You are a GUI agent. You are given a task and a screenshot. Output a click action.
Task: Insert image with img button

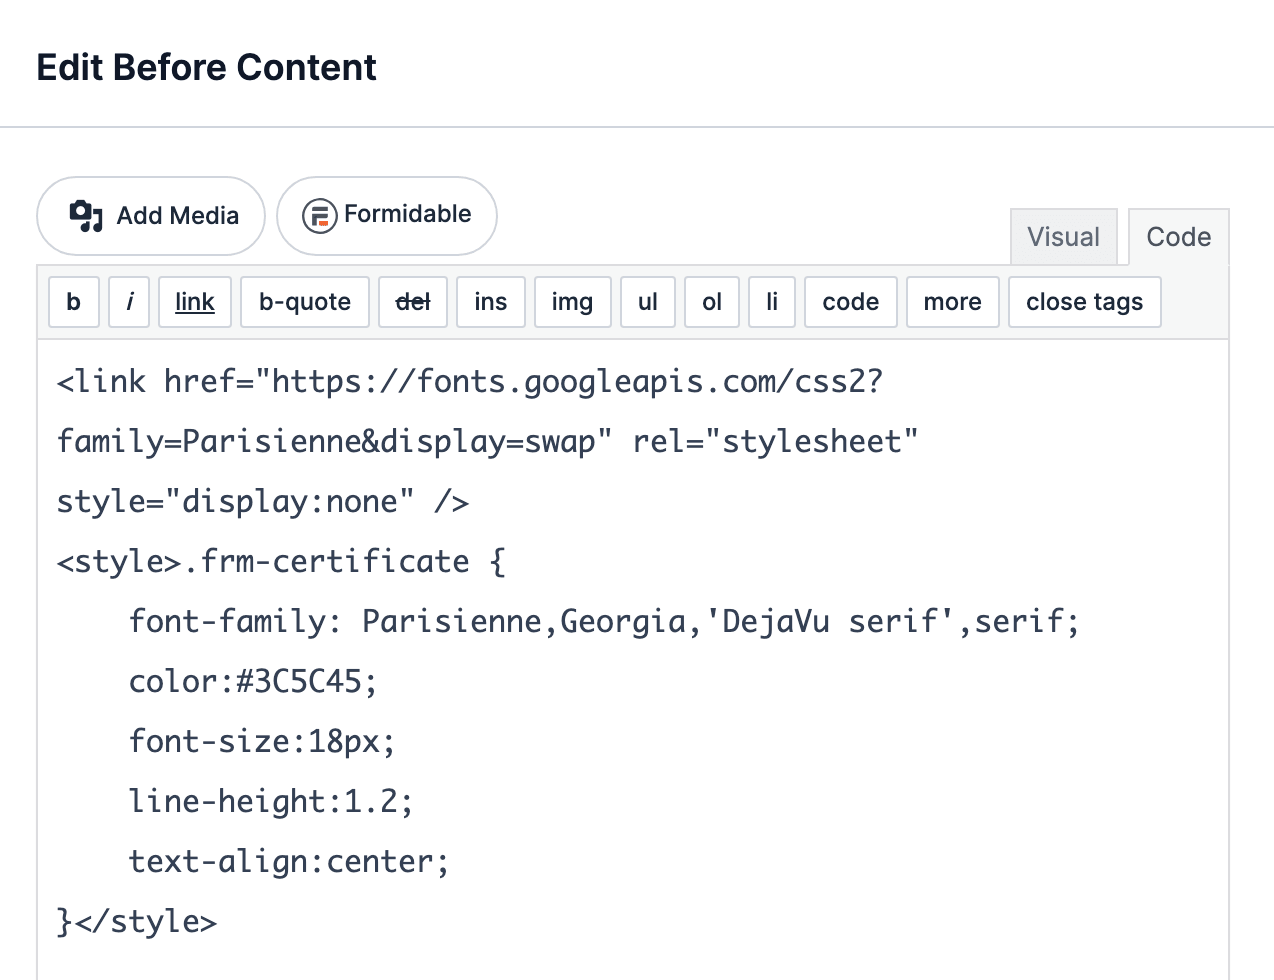pos(572,302)
